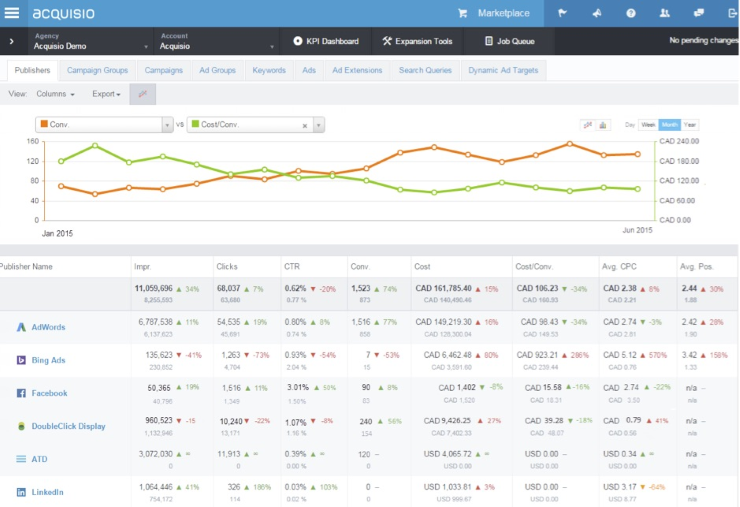This screenshot has height=507, width=740.
Task: Remove the Cost/Conv. comparison metric
Action: [x=305, y=126]
